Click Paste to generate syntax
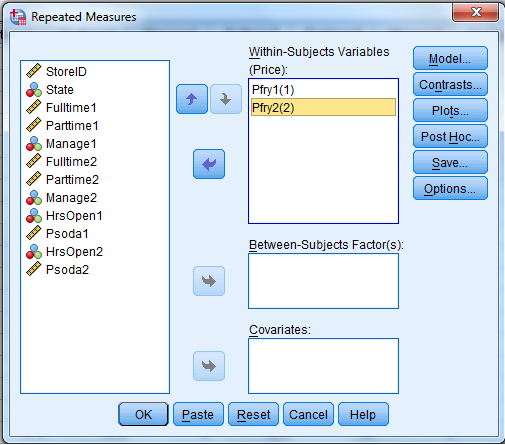The height and width of the screenshot is (445, 505). 198,414
